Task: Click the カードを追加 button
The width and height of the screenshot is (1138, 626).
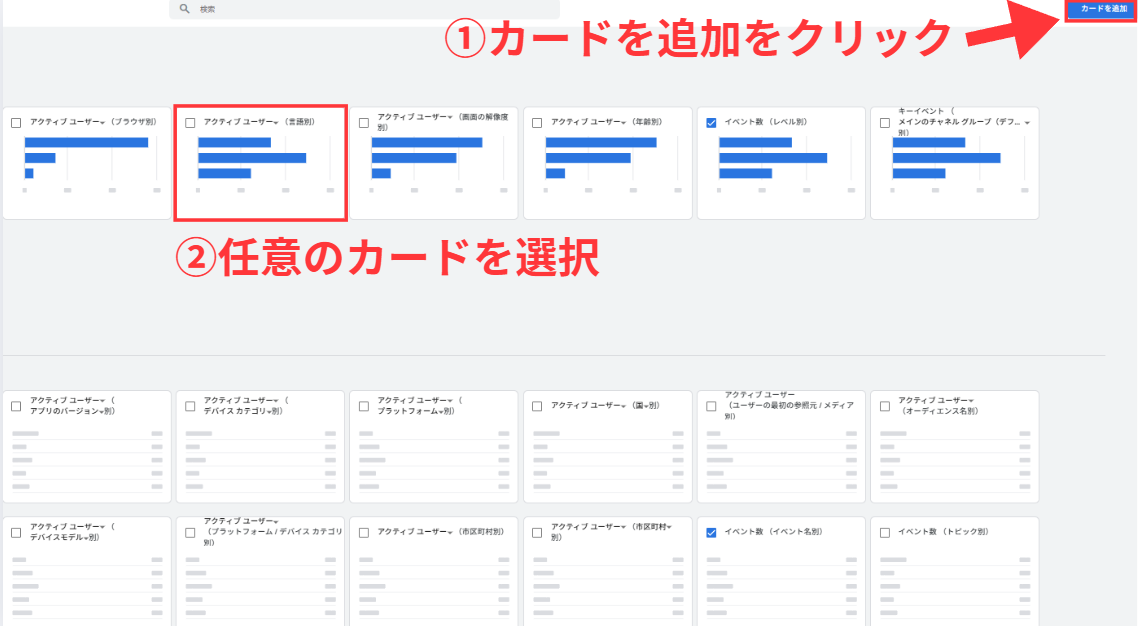Action: pos(1103,9)
